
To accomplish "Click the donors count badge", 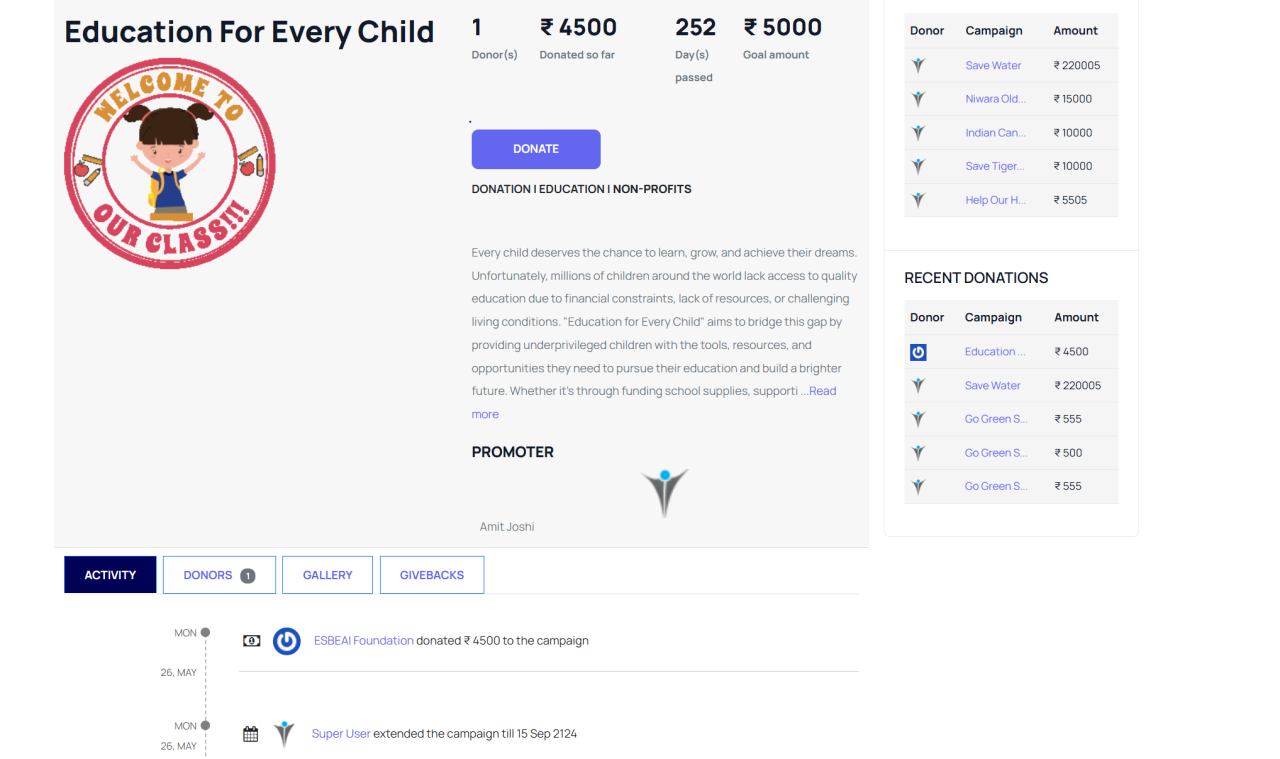I will (x=248, y=576).
